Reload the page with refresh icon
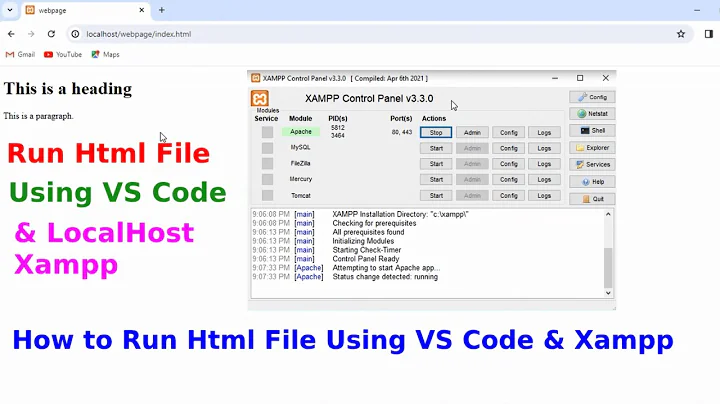 pos(51,34)
